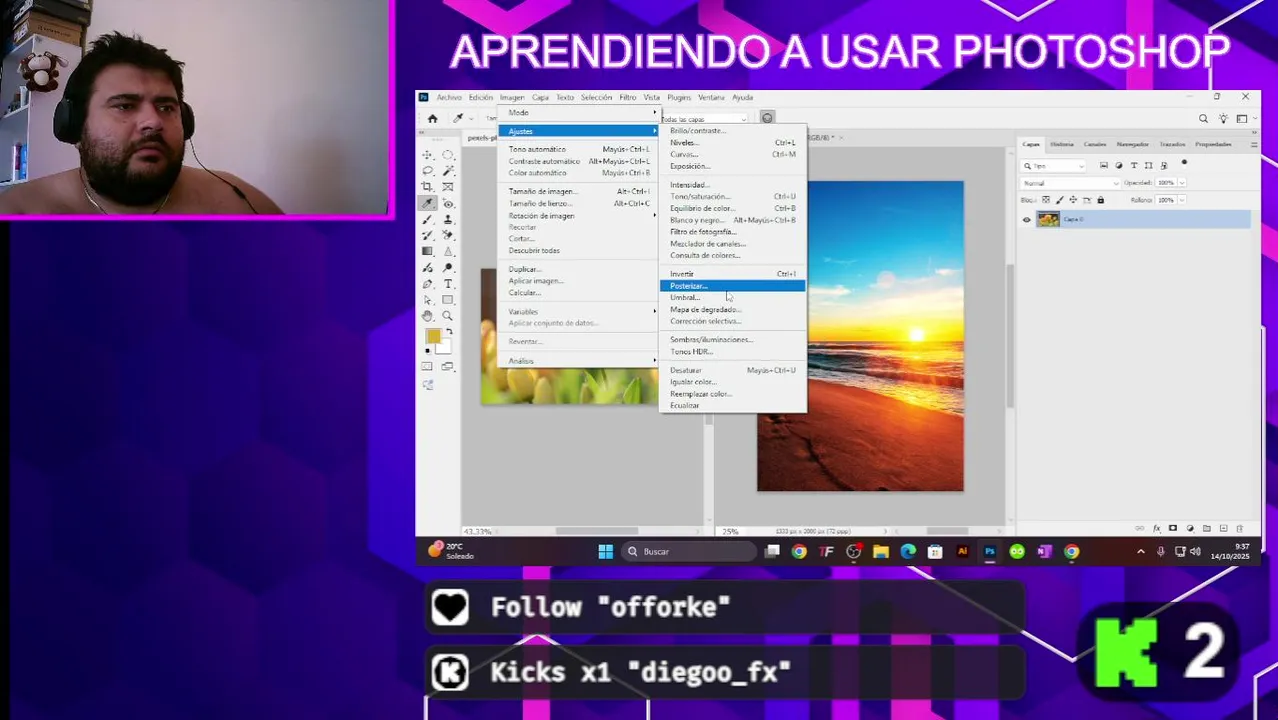Click the Home icon in options bar
The width and height of the screenshot is (1278, 720).
tap(432, 118)
